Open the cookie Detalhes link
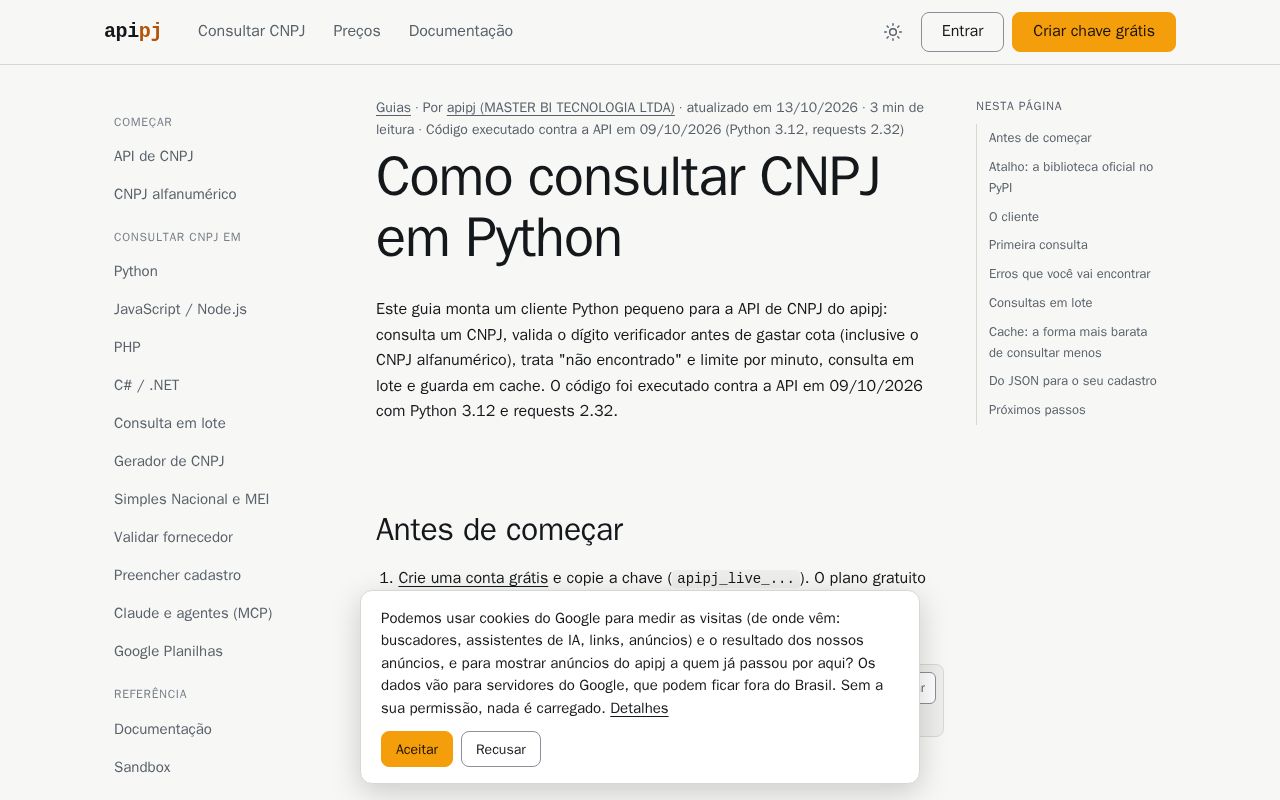 tap(639, 708)
